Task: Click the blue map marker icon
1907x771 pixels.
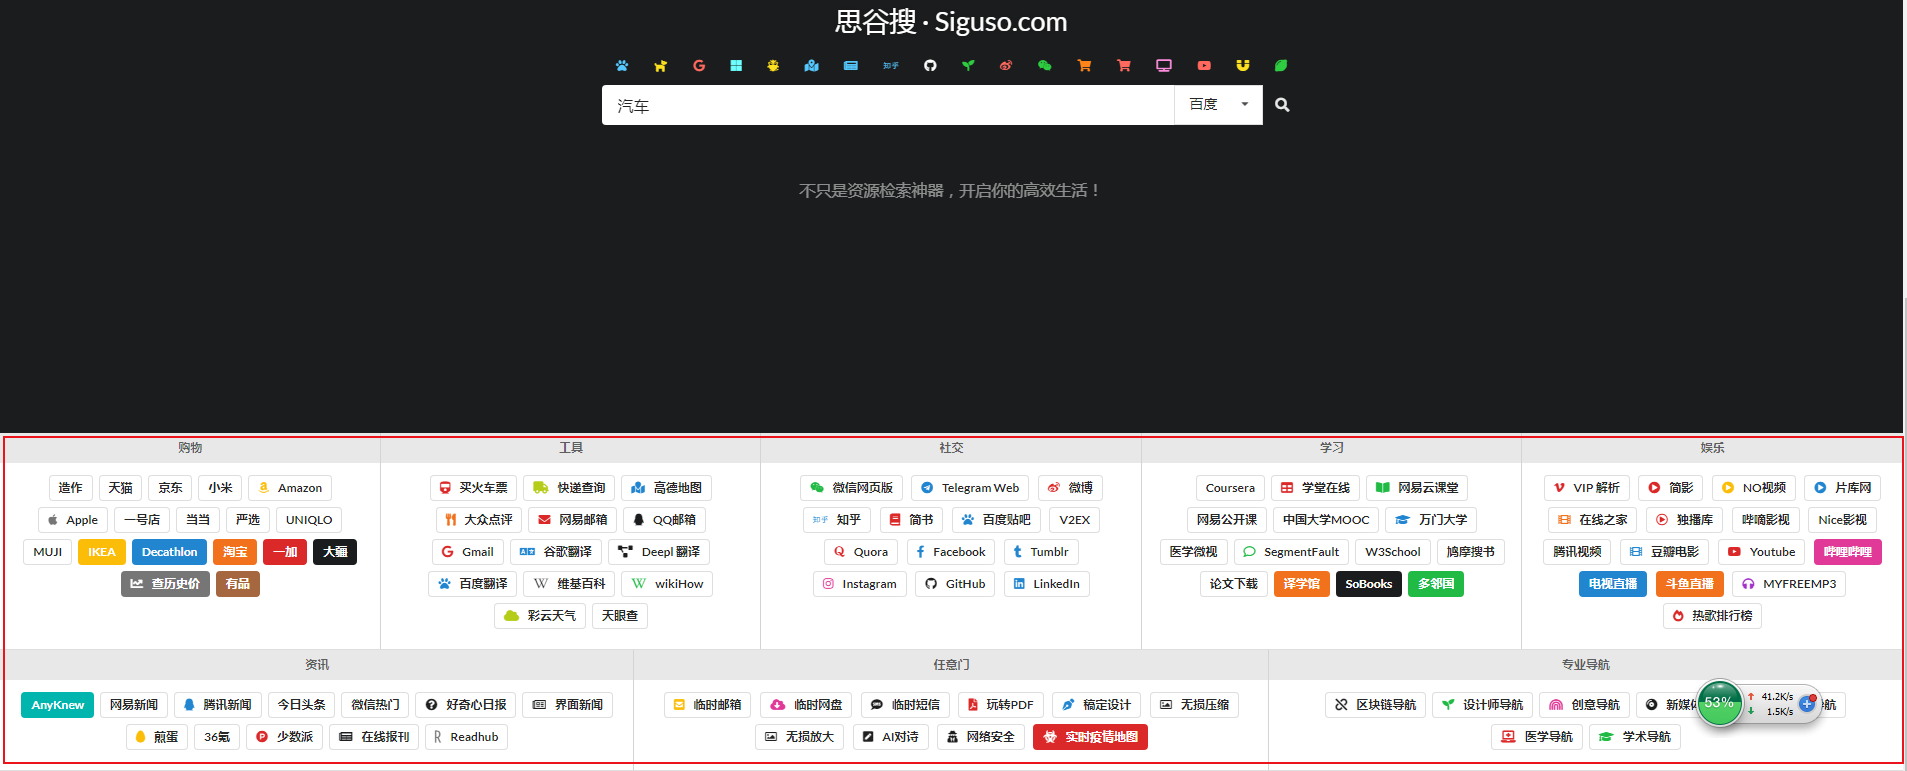Action: click(812, 66)
